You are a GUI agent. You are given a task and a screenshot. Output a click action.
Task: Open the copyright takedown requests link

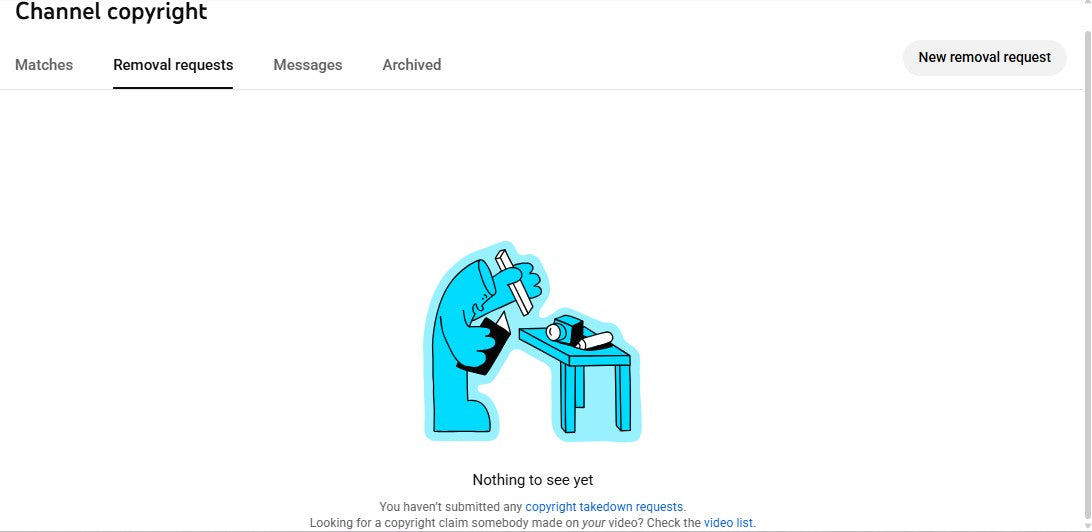click(x=604, y=507)
